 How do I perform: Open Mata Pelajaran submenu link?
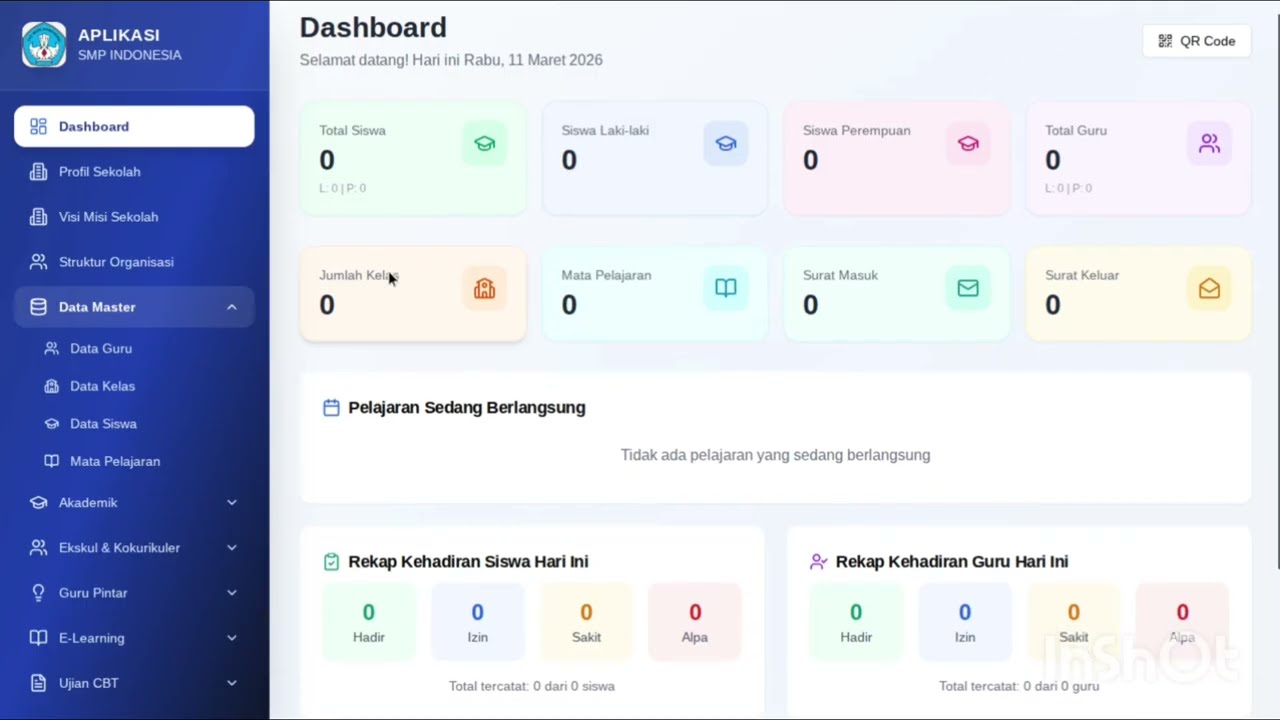click(x=140, y=461)
